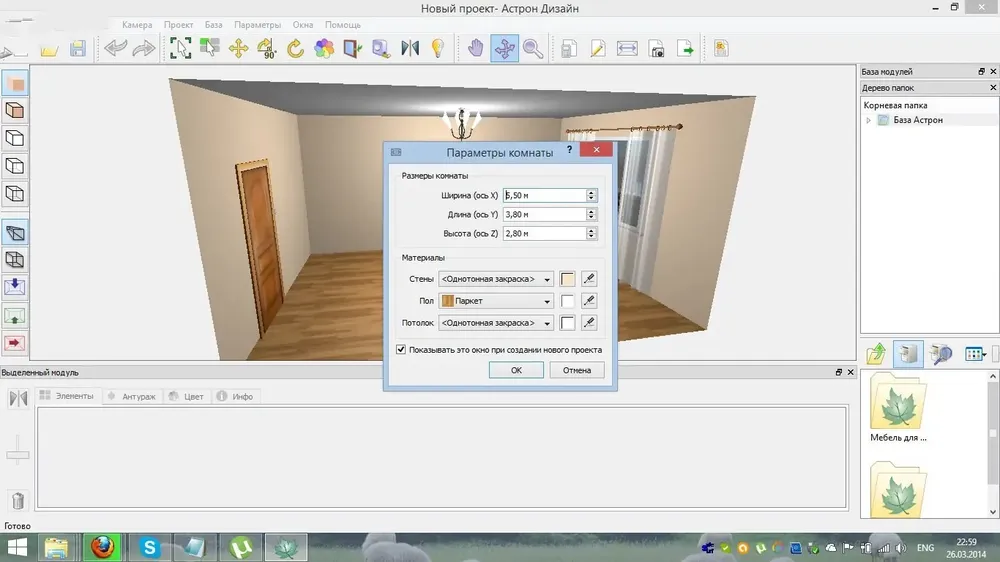The image size is (1000, 562).
Task: Open the Камера menu
Action: point(137,25)
